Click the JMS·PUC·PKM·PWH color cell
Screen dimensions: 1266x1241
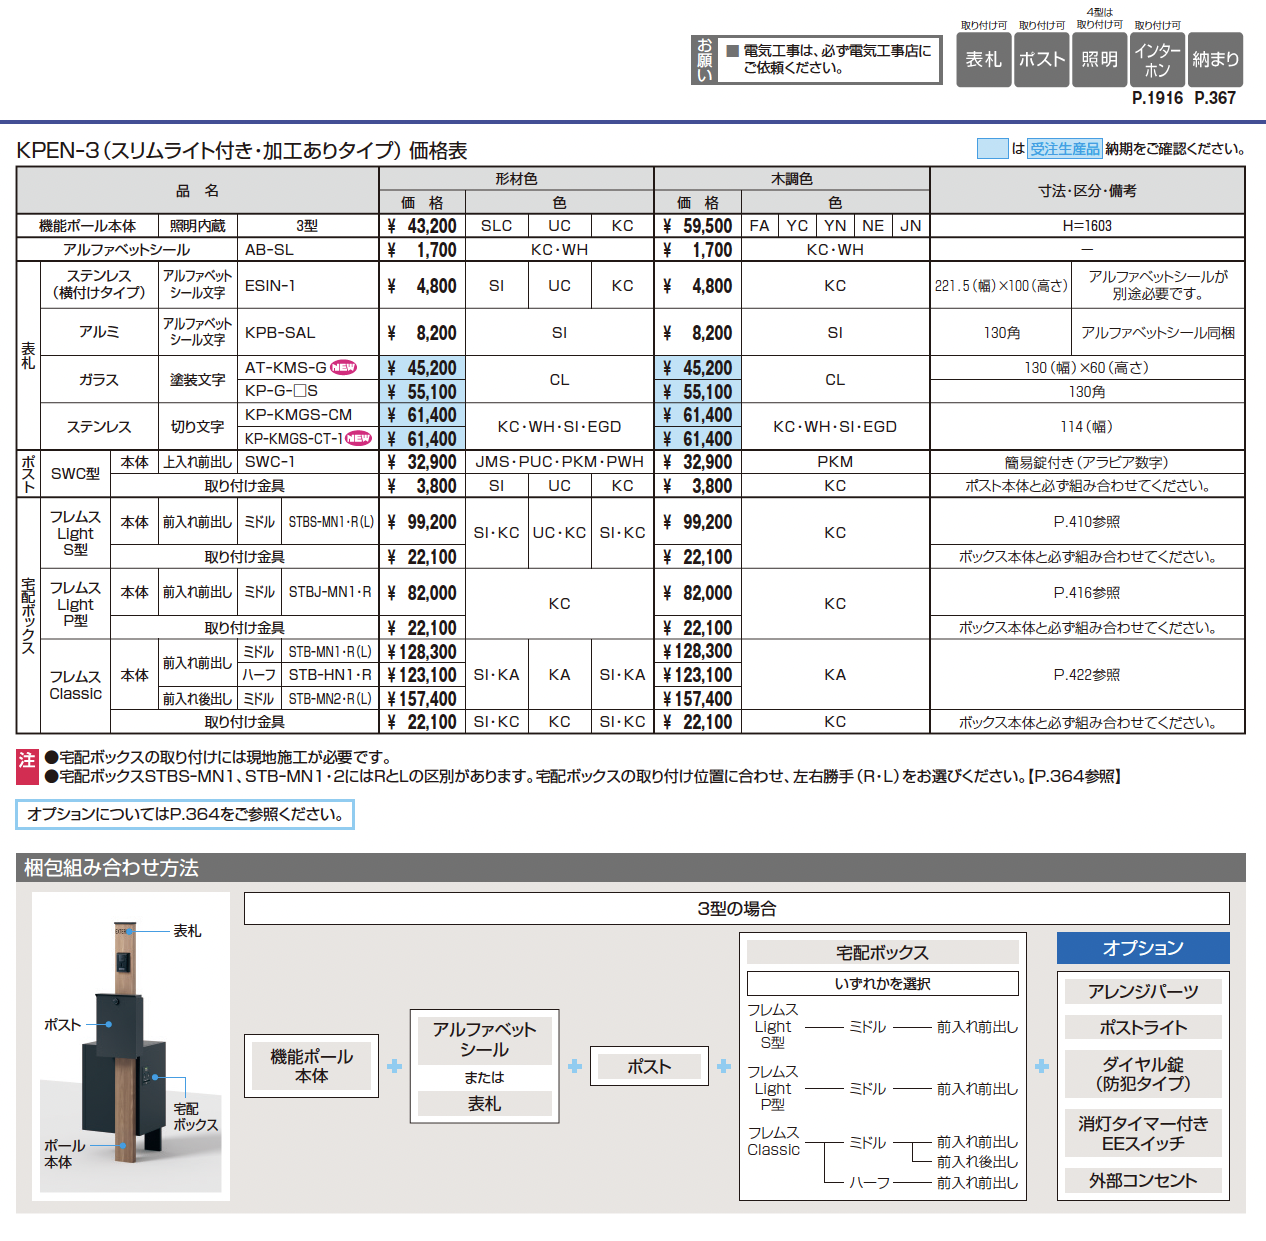559,462
